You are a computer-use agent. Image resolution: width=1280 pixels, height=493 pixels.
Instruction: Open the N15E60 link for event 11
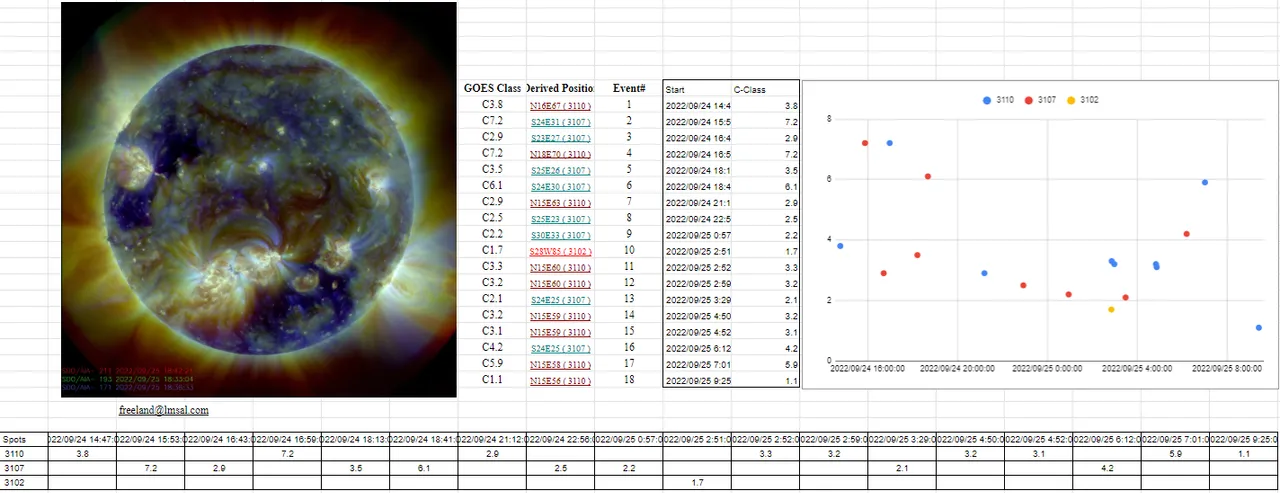coord(560,267)
